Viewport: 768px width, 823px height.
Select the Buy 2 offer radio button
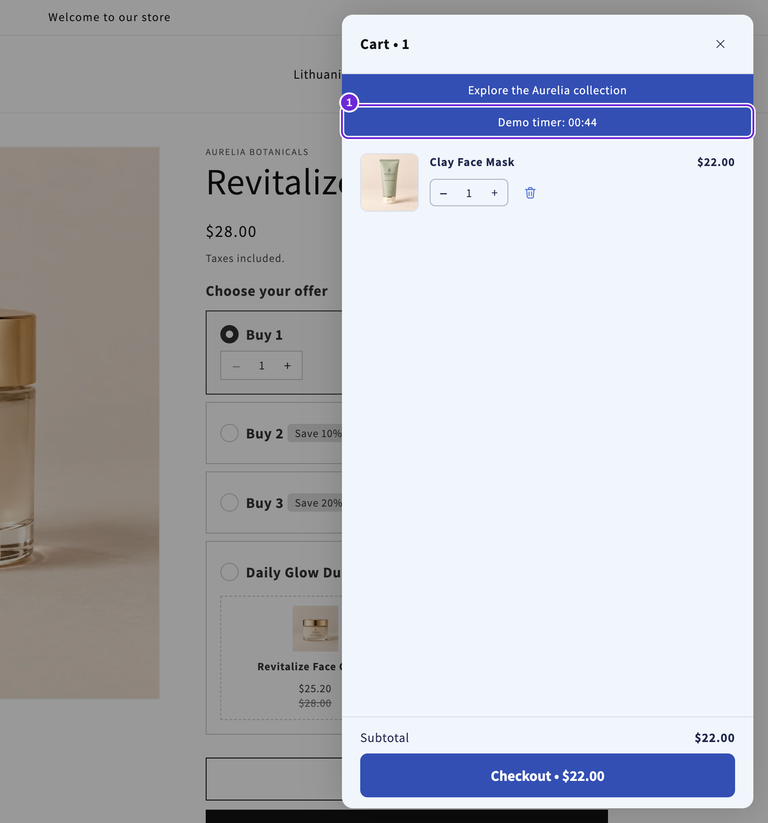pyautogui.click(x=229, y=433)
